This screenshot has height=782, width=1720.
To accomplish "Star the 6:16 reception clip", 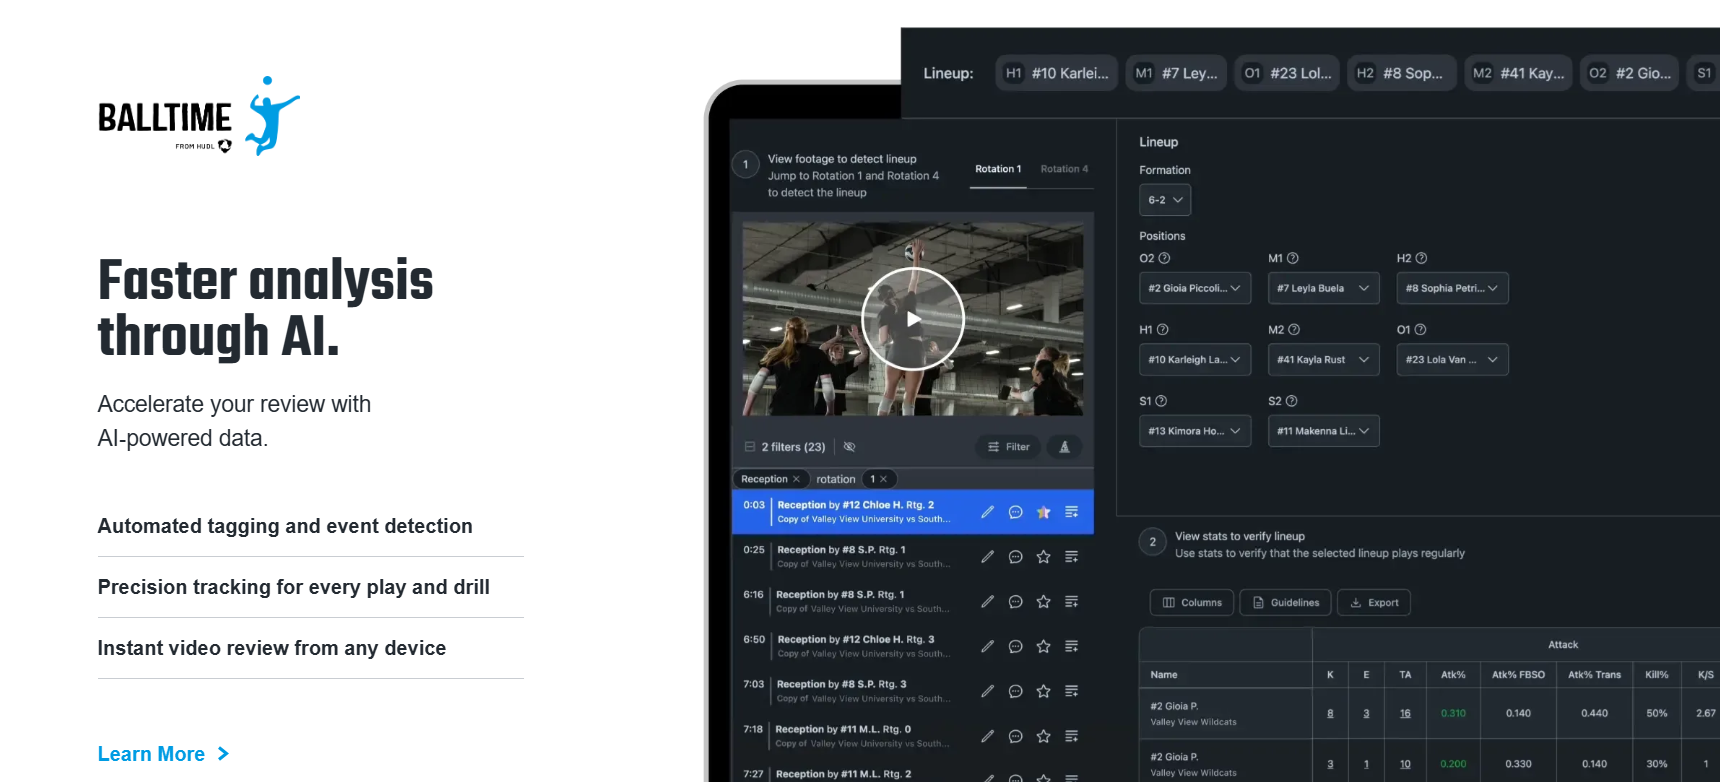I will pos(1043,602).
